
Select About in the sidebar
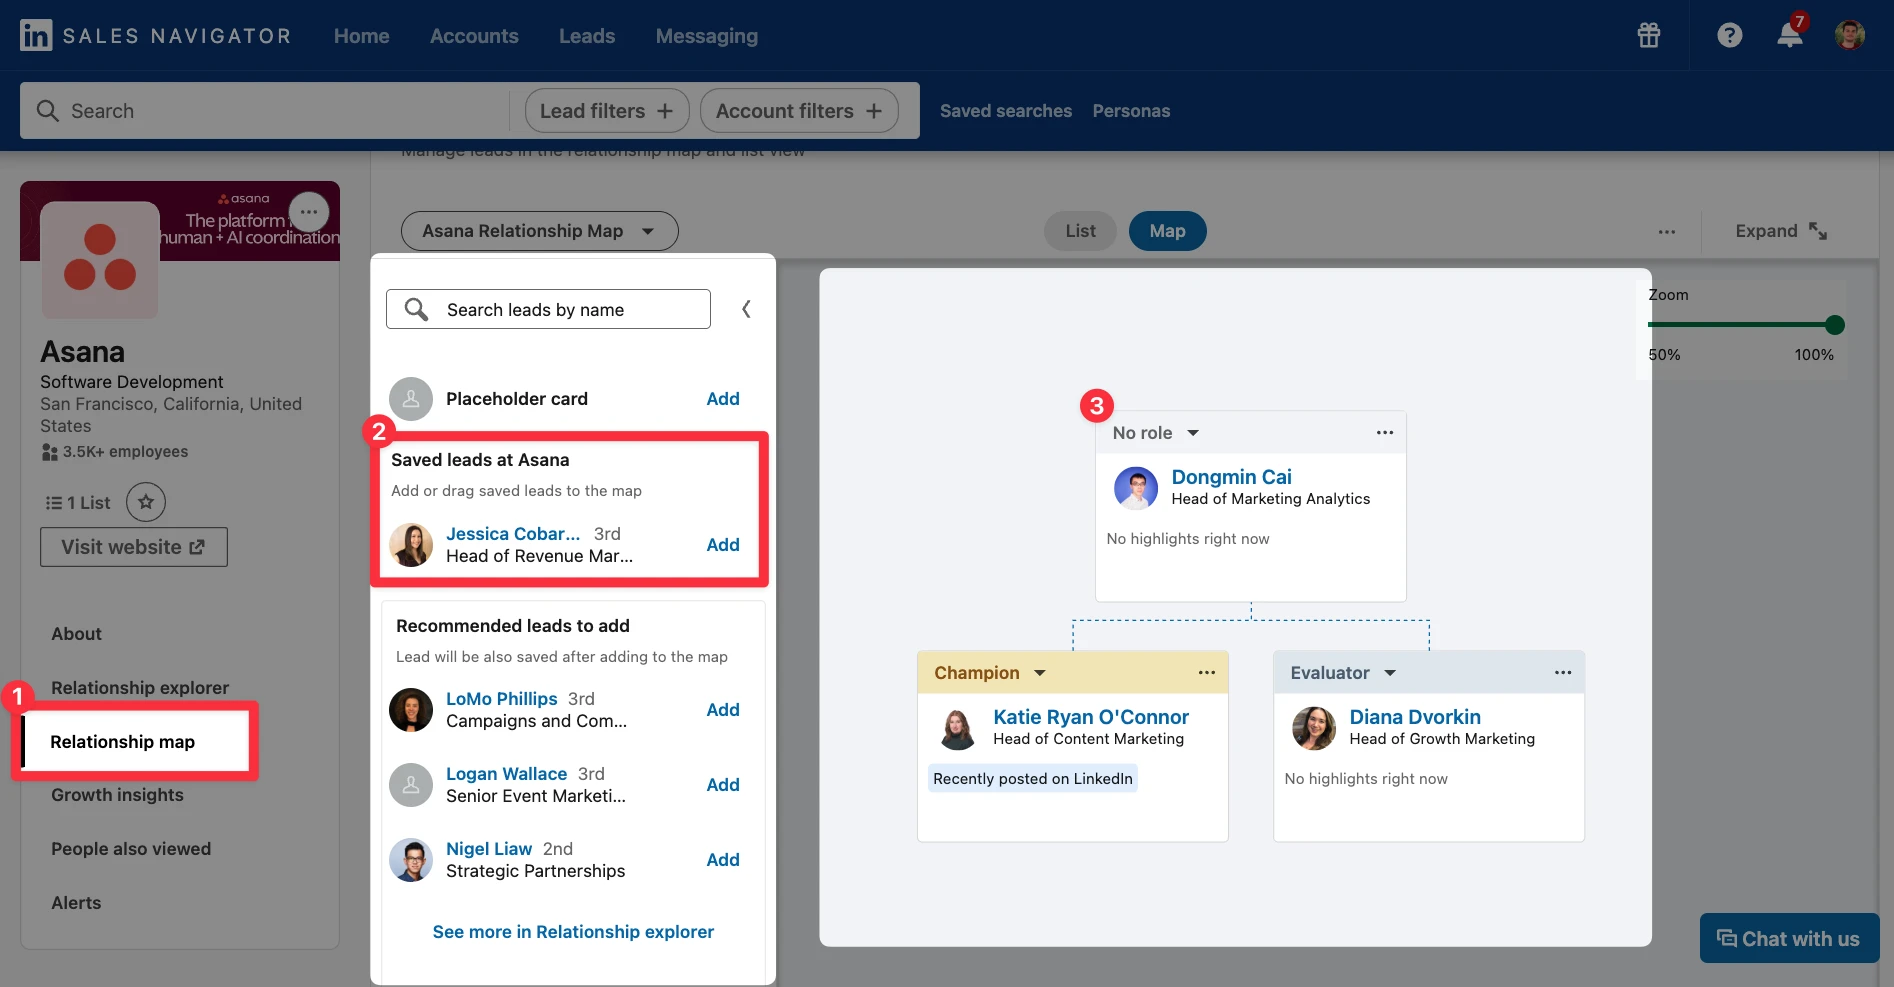click(x=77, y=634)
